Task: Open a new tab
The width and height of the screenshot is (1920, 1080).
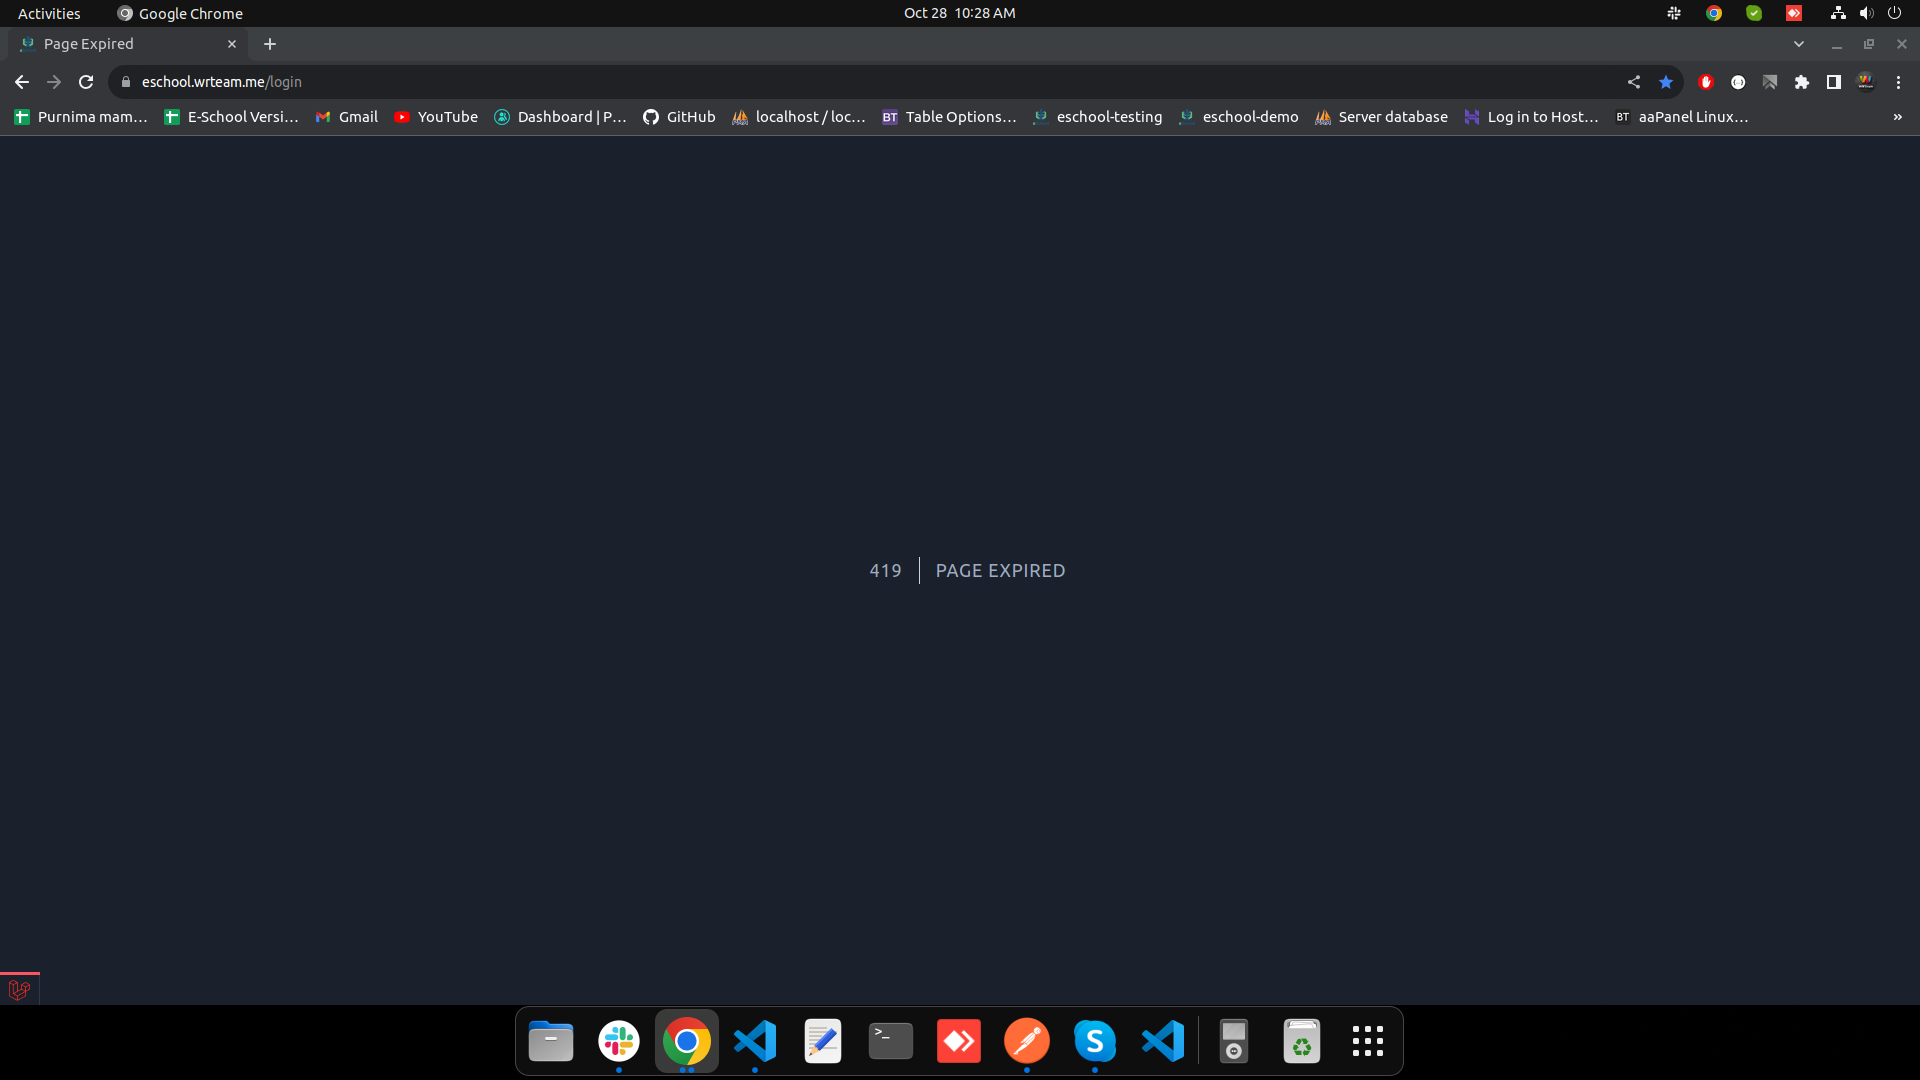Action: [x=270, y=44]
